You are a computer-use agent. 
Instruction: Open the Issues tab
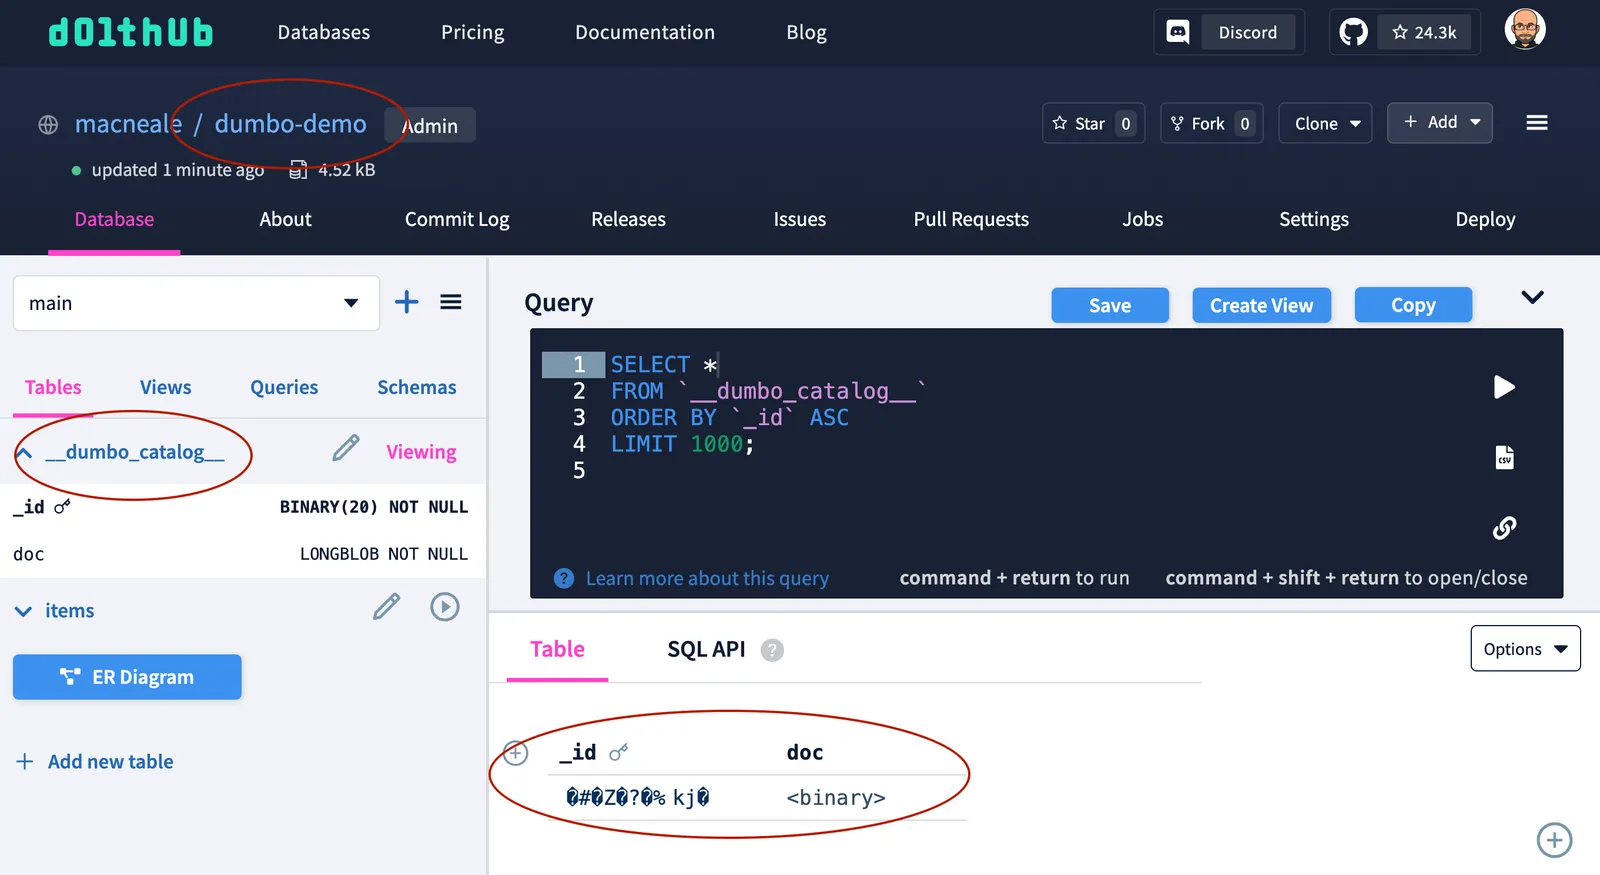(799, 219)
